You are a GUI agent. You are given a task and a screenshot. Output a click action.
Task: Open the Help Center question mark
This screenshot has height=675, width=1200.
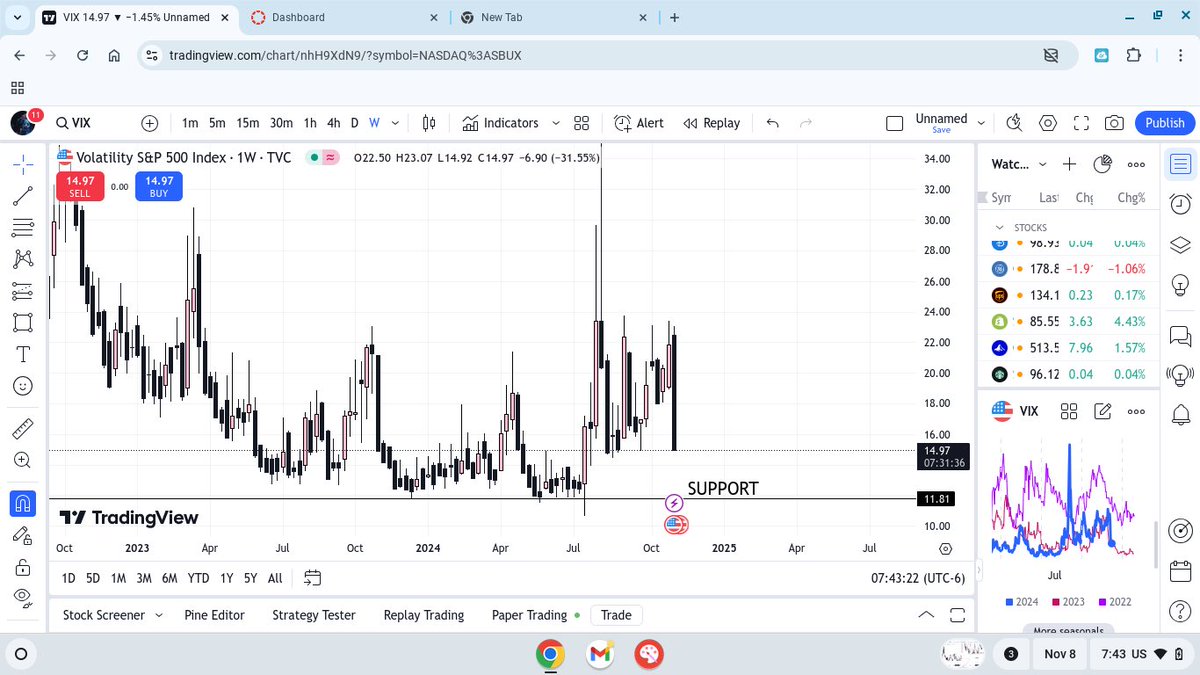click(1180, 610)
